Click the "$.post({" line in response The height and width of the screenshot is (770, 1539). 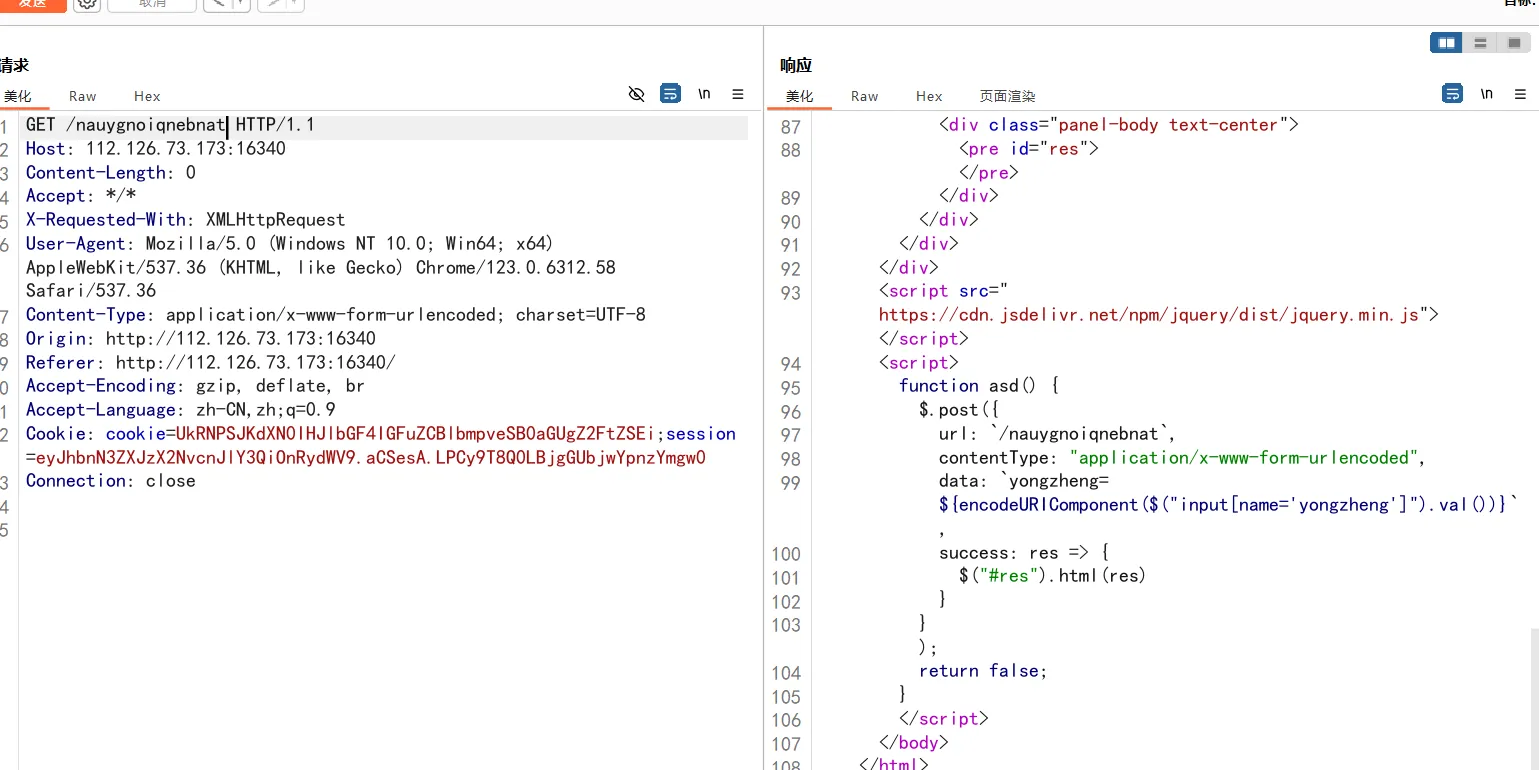pyautogui.click(x=959, y=410)
